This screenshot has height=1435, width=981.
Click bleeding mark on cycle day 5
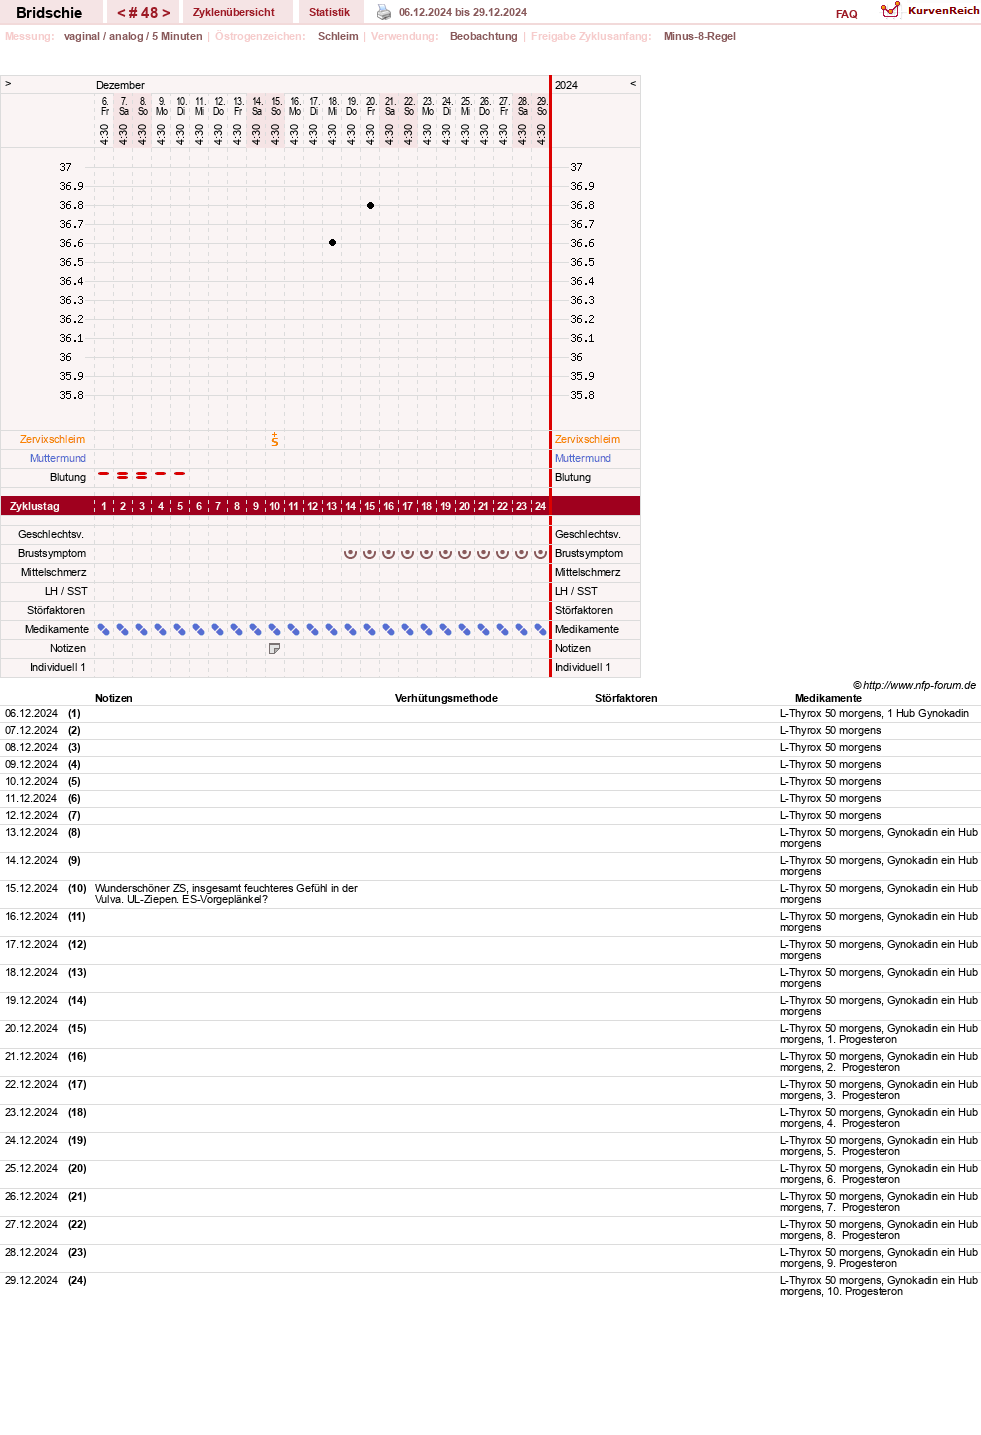[180, 474]
